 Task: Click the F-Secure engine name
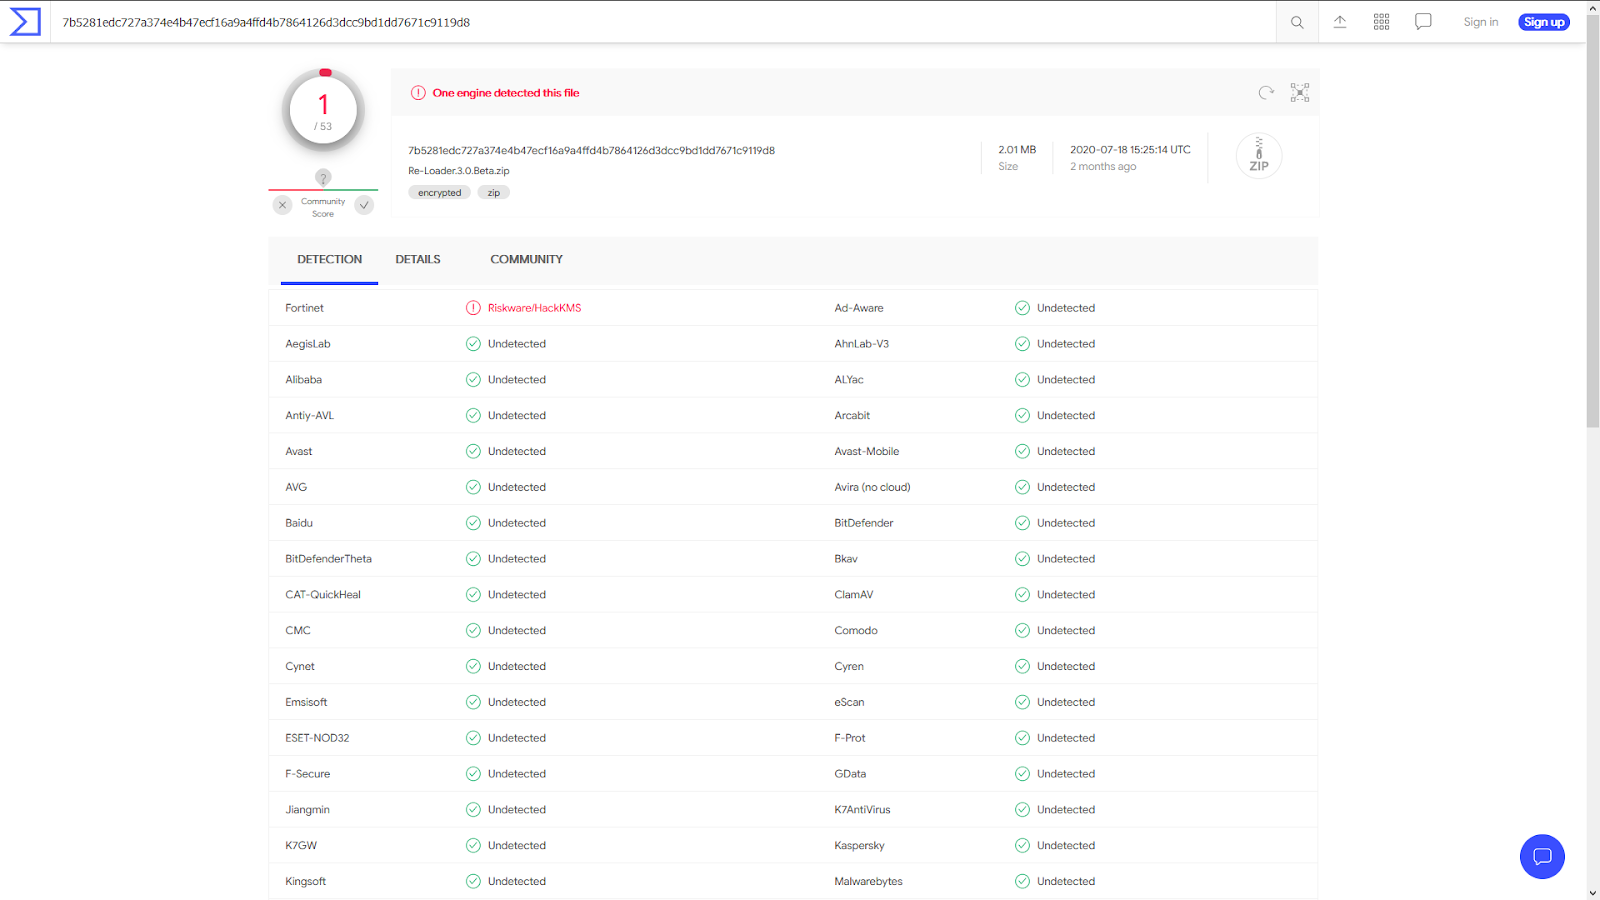[x=307, y=774]
